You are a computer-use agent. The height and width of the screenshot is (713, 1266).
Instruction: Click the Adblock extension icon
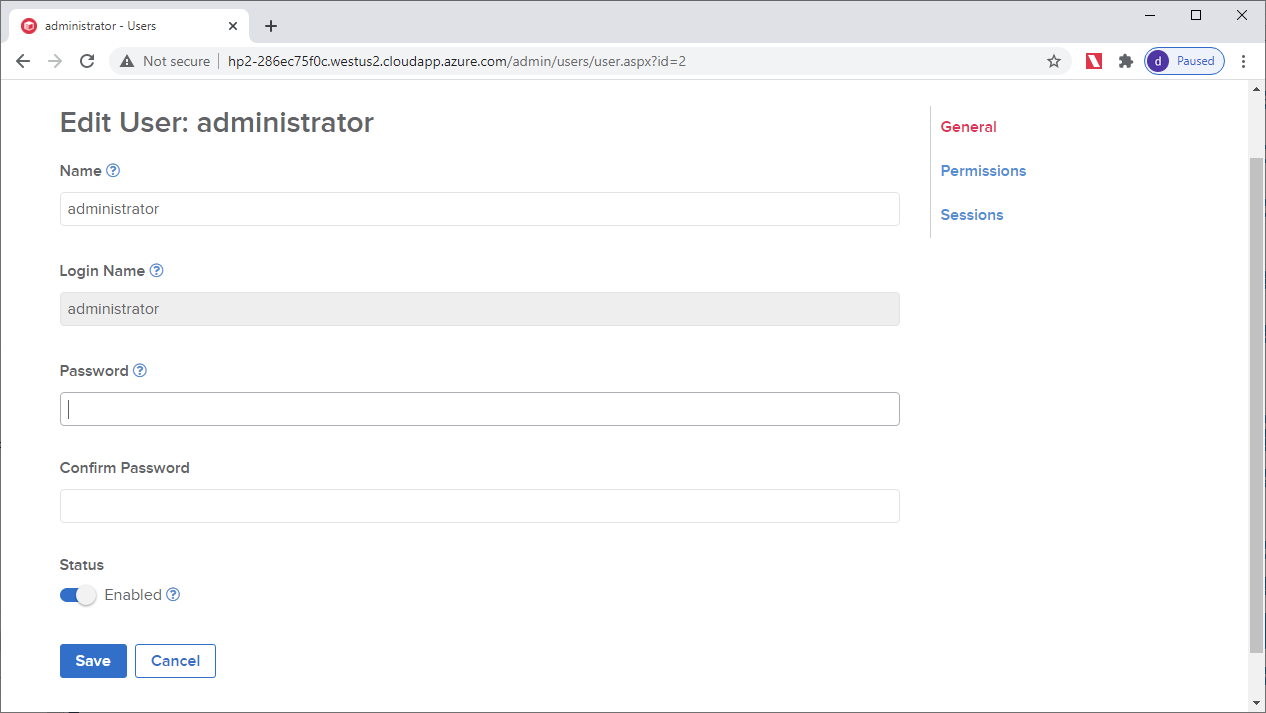(1093, 61)
